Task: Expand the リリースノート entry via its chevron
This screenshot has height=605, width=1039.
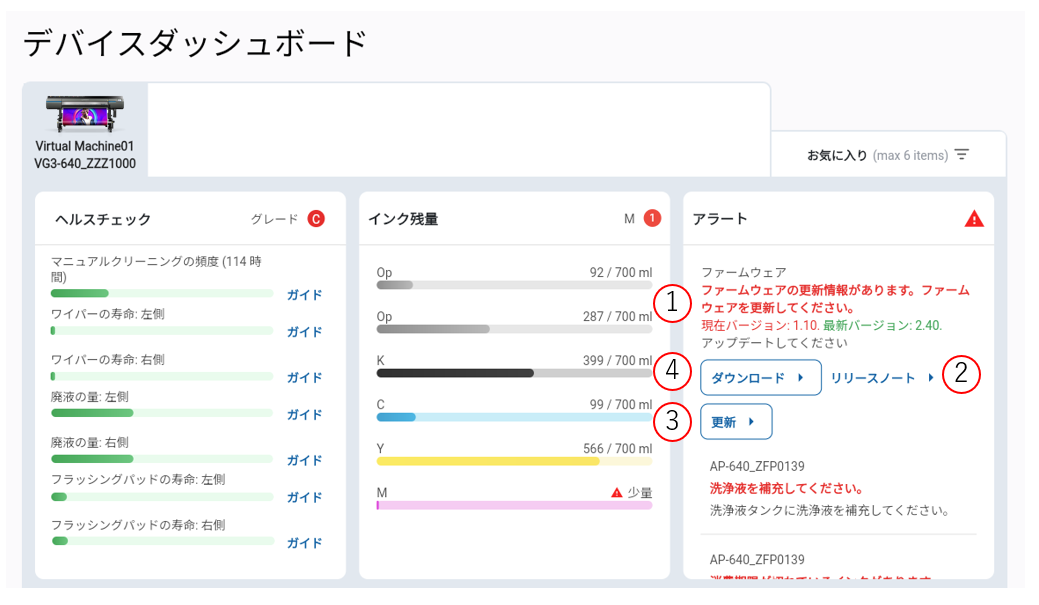Action: coord(931,379)
